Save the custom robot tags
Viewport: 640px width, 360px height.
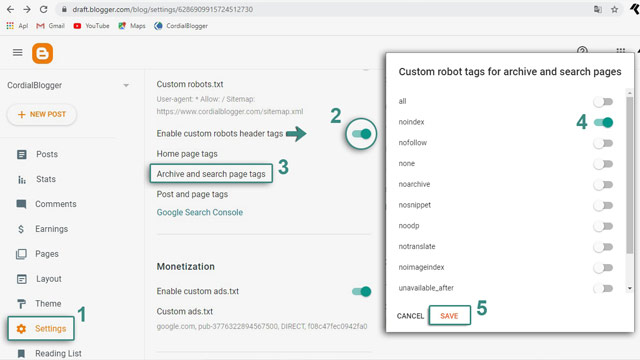click(x=449, y=316)
